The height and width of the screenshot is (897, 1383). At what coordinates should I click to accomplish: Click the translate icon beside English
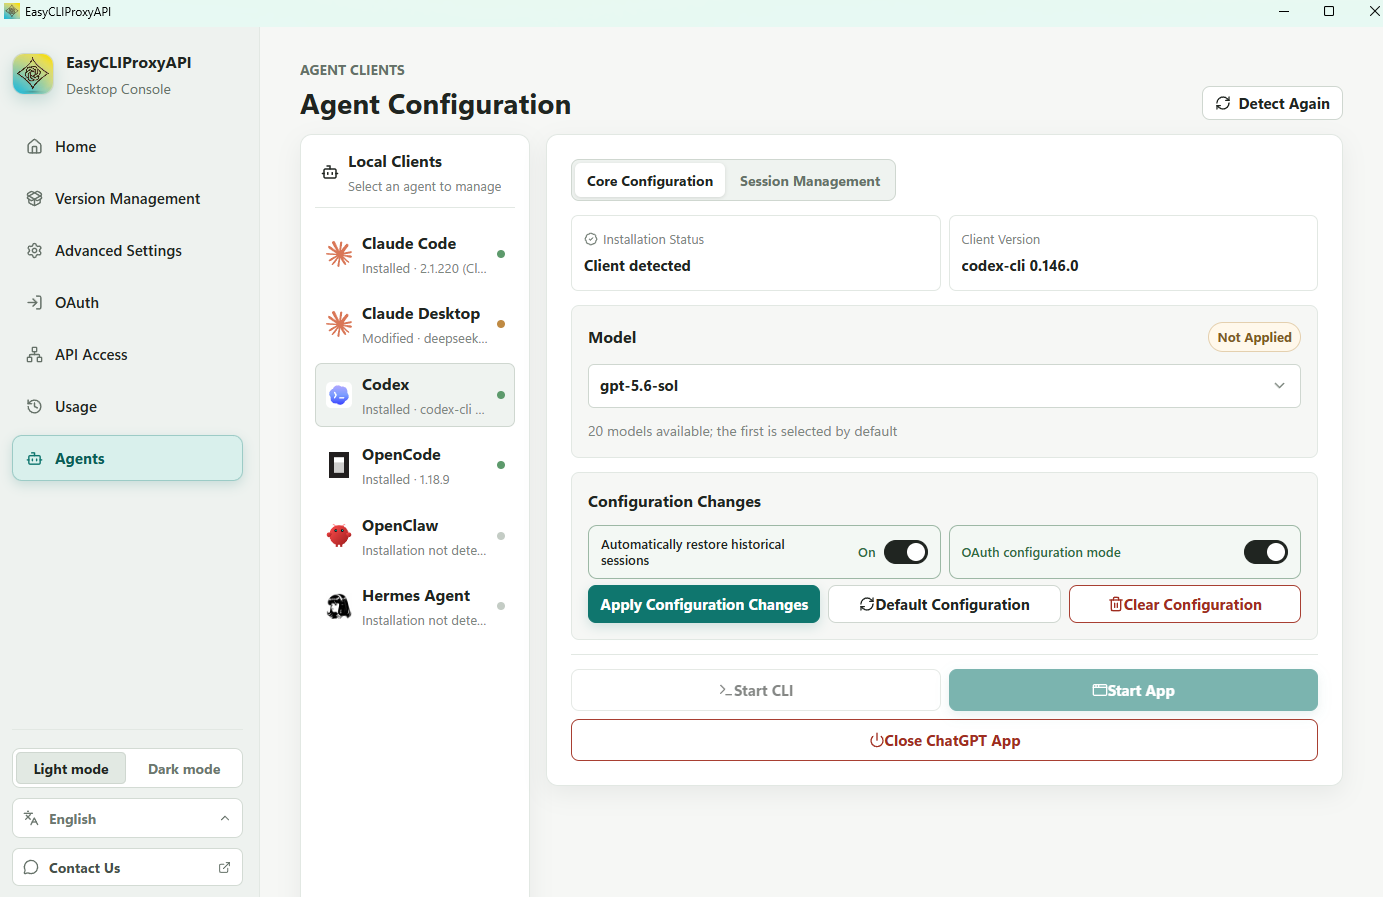pyautogui.click(x=31, y=818)
